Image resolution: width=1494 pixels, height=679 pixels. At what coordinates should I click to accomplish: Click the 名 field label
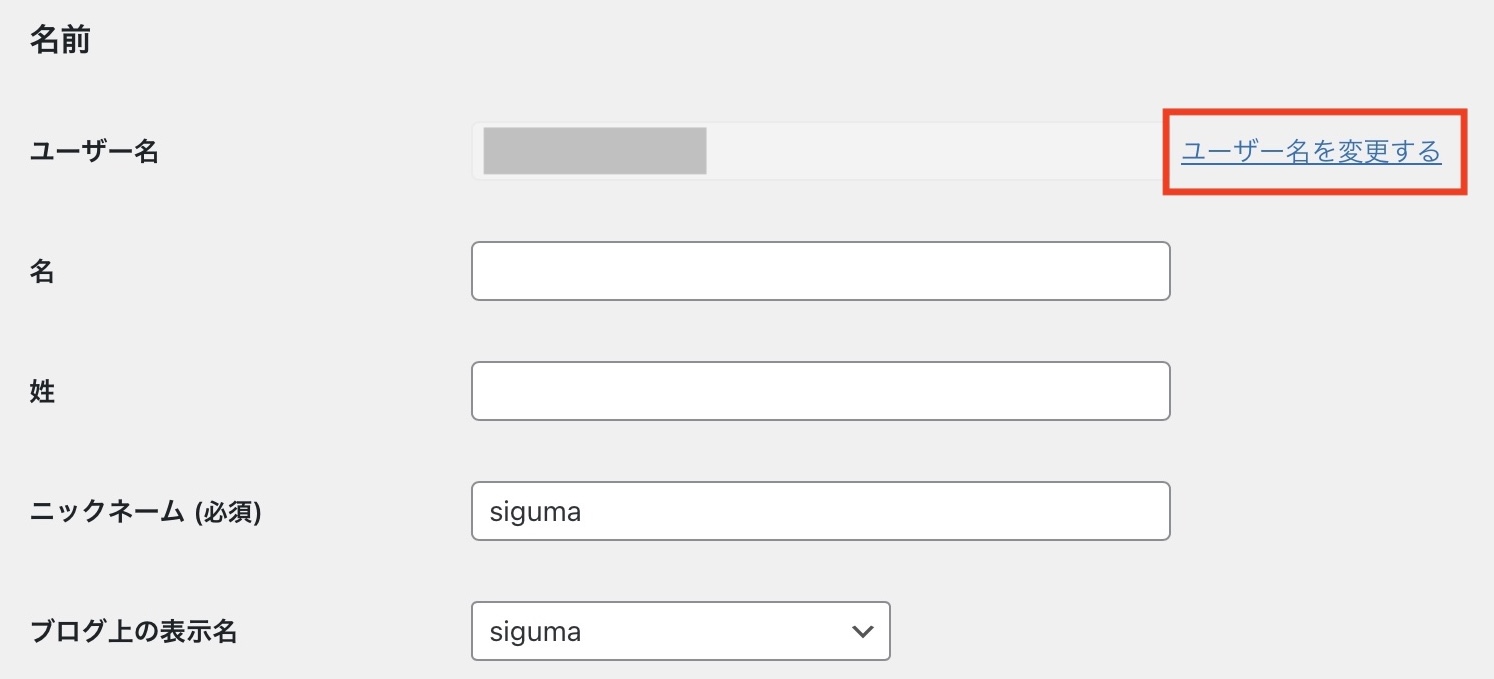pyautogui.click(x=42, y=272)
